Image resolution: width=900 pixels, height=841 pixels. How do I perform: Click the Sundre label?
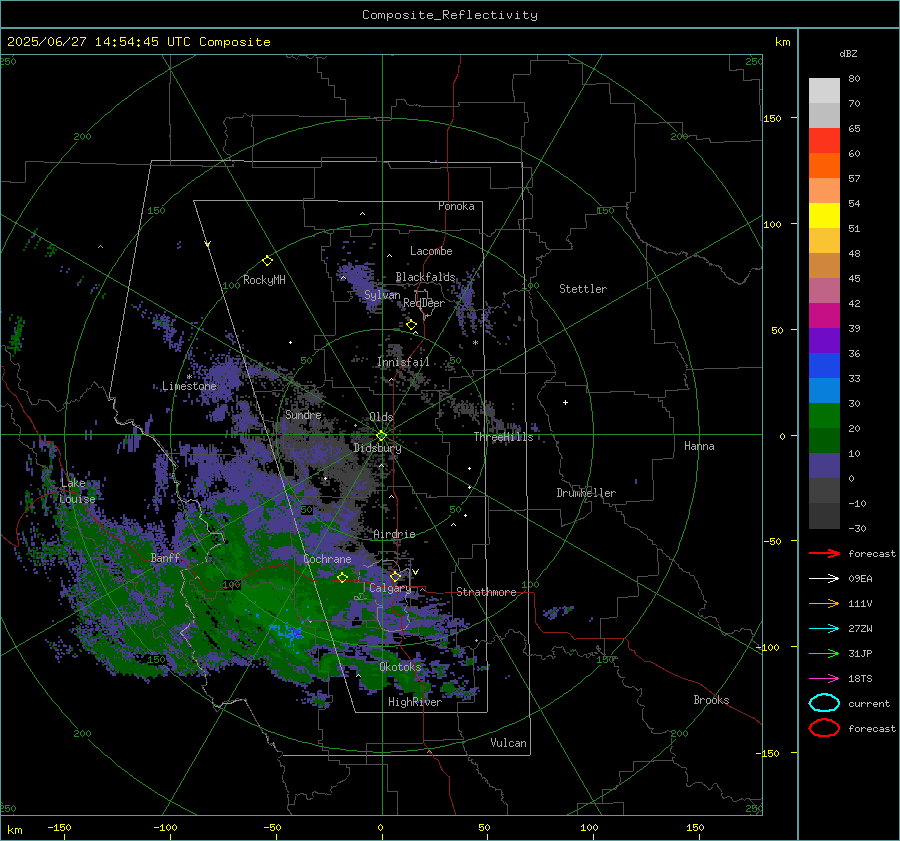click(x=303, y=415)
